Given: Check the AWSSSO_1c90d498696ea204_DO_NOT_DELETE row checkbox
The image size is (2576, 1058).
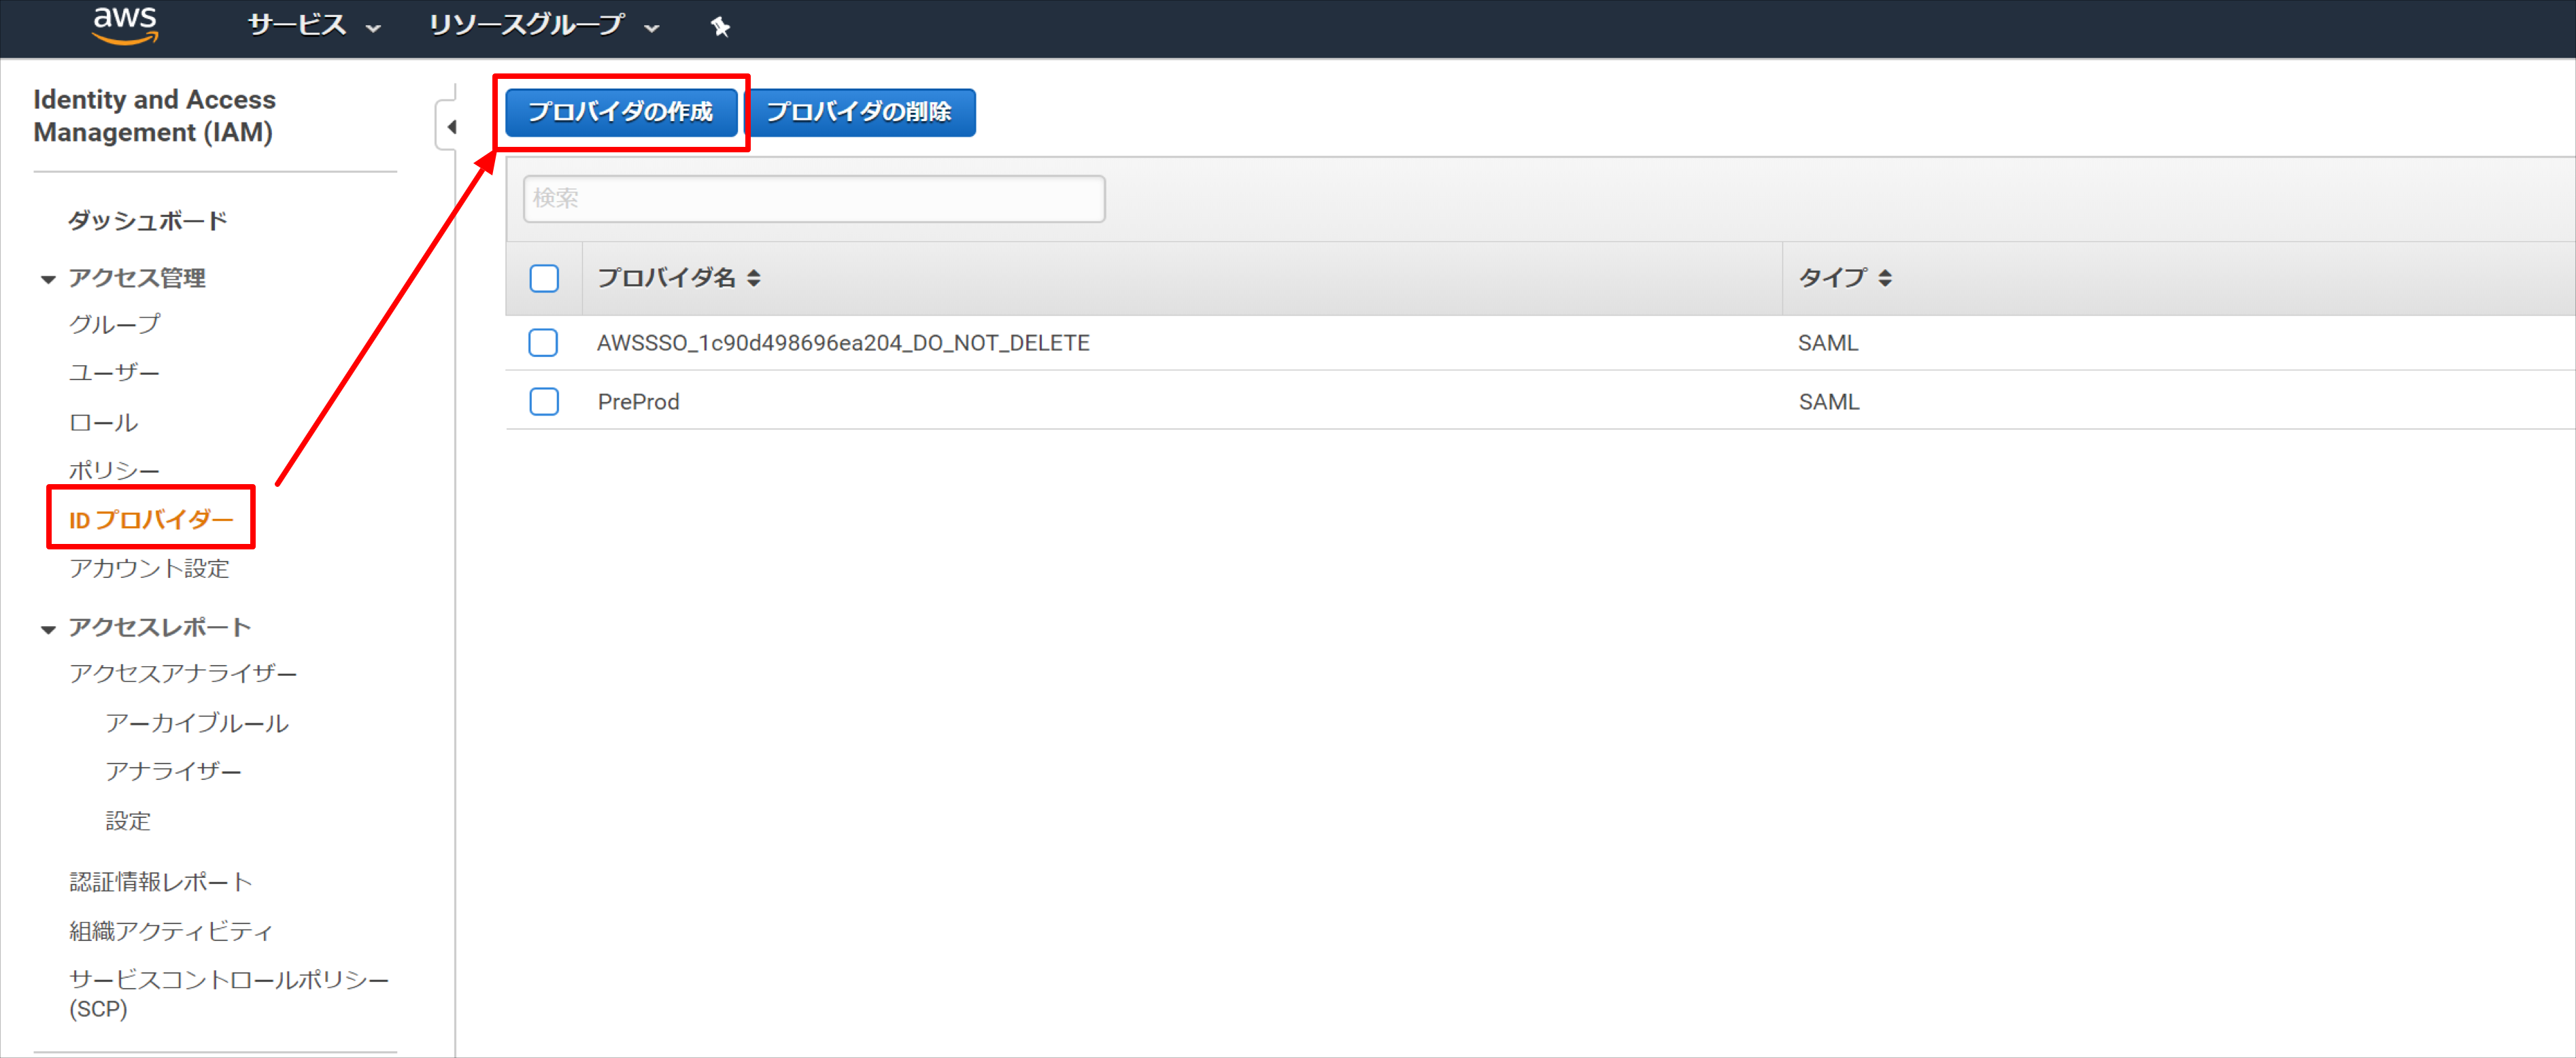Looking at the screenshot, I should click(543, 343).
